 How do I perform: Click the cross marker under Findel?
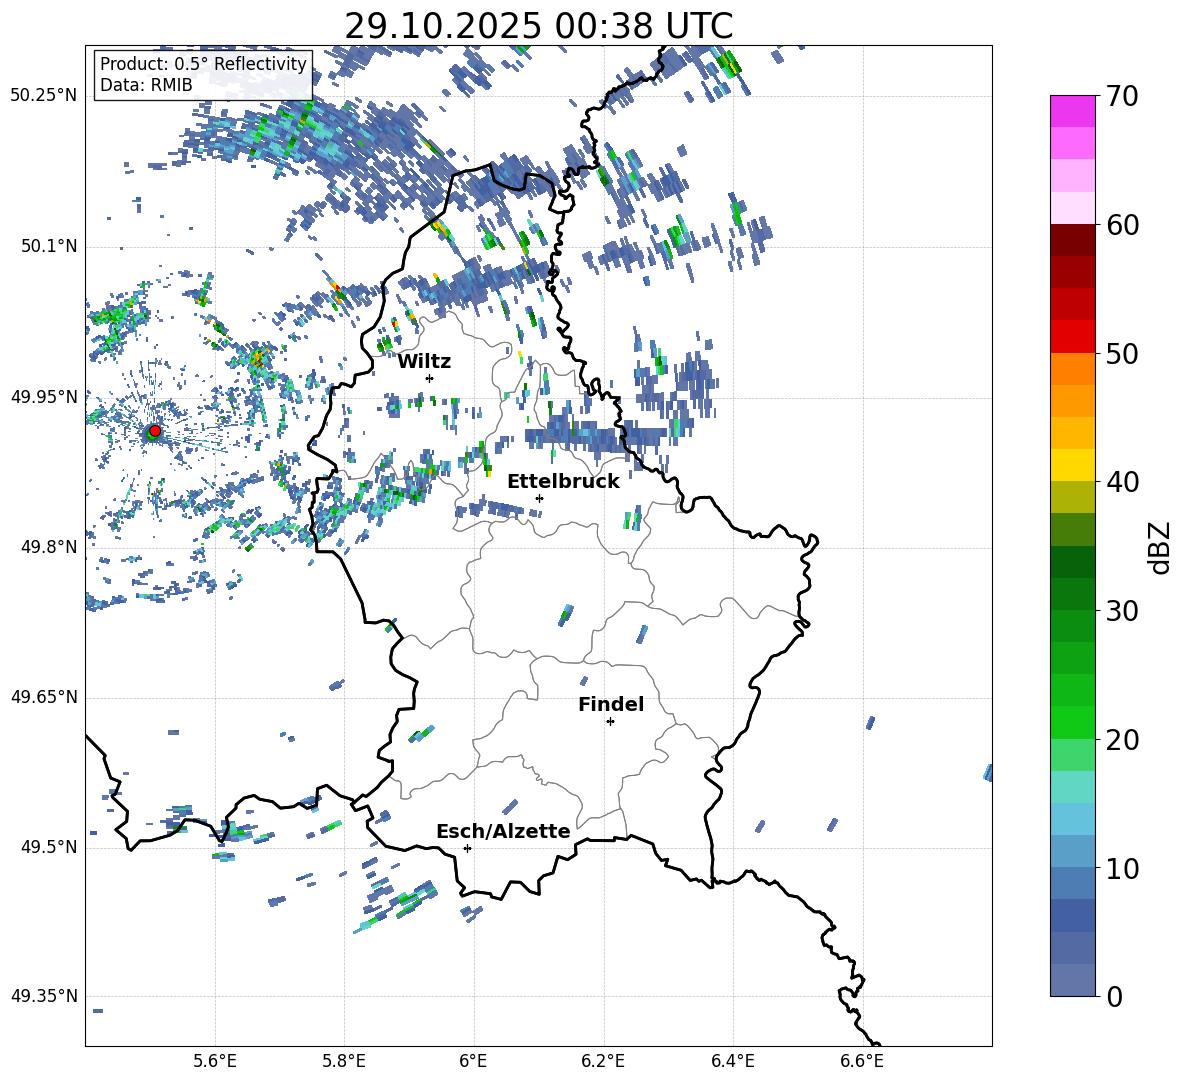pyautogui.click(x=610, y=722)
